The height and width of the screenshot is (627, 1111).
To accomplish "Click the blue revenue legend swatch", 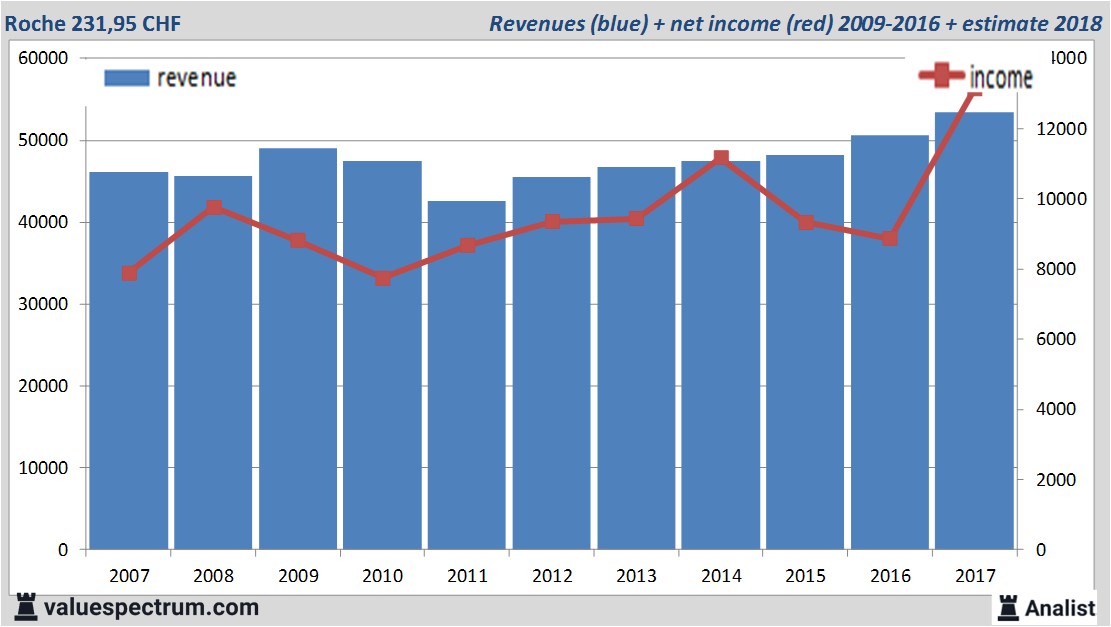I will point(126,78).
